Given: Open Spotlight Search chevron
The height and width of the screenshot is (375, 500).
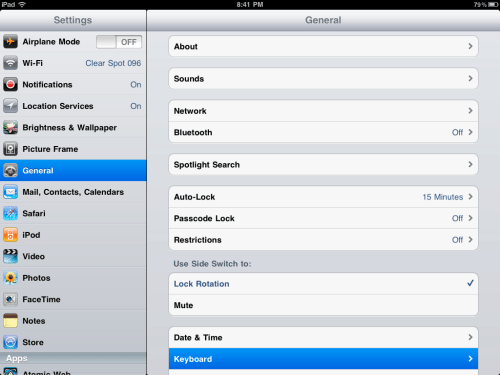Looking at the screenshot, I should tap(470, 164).
